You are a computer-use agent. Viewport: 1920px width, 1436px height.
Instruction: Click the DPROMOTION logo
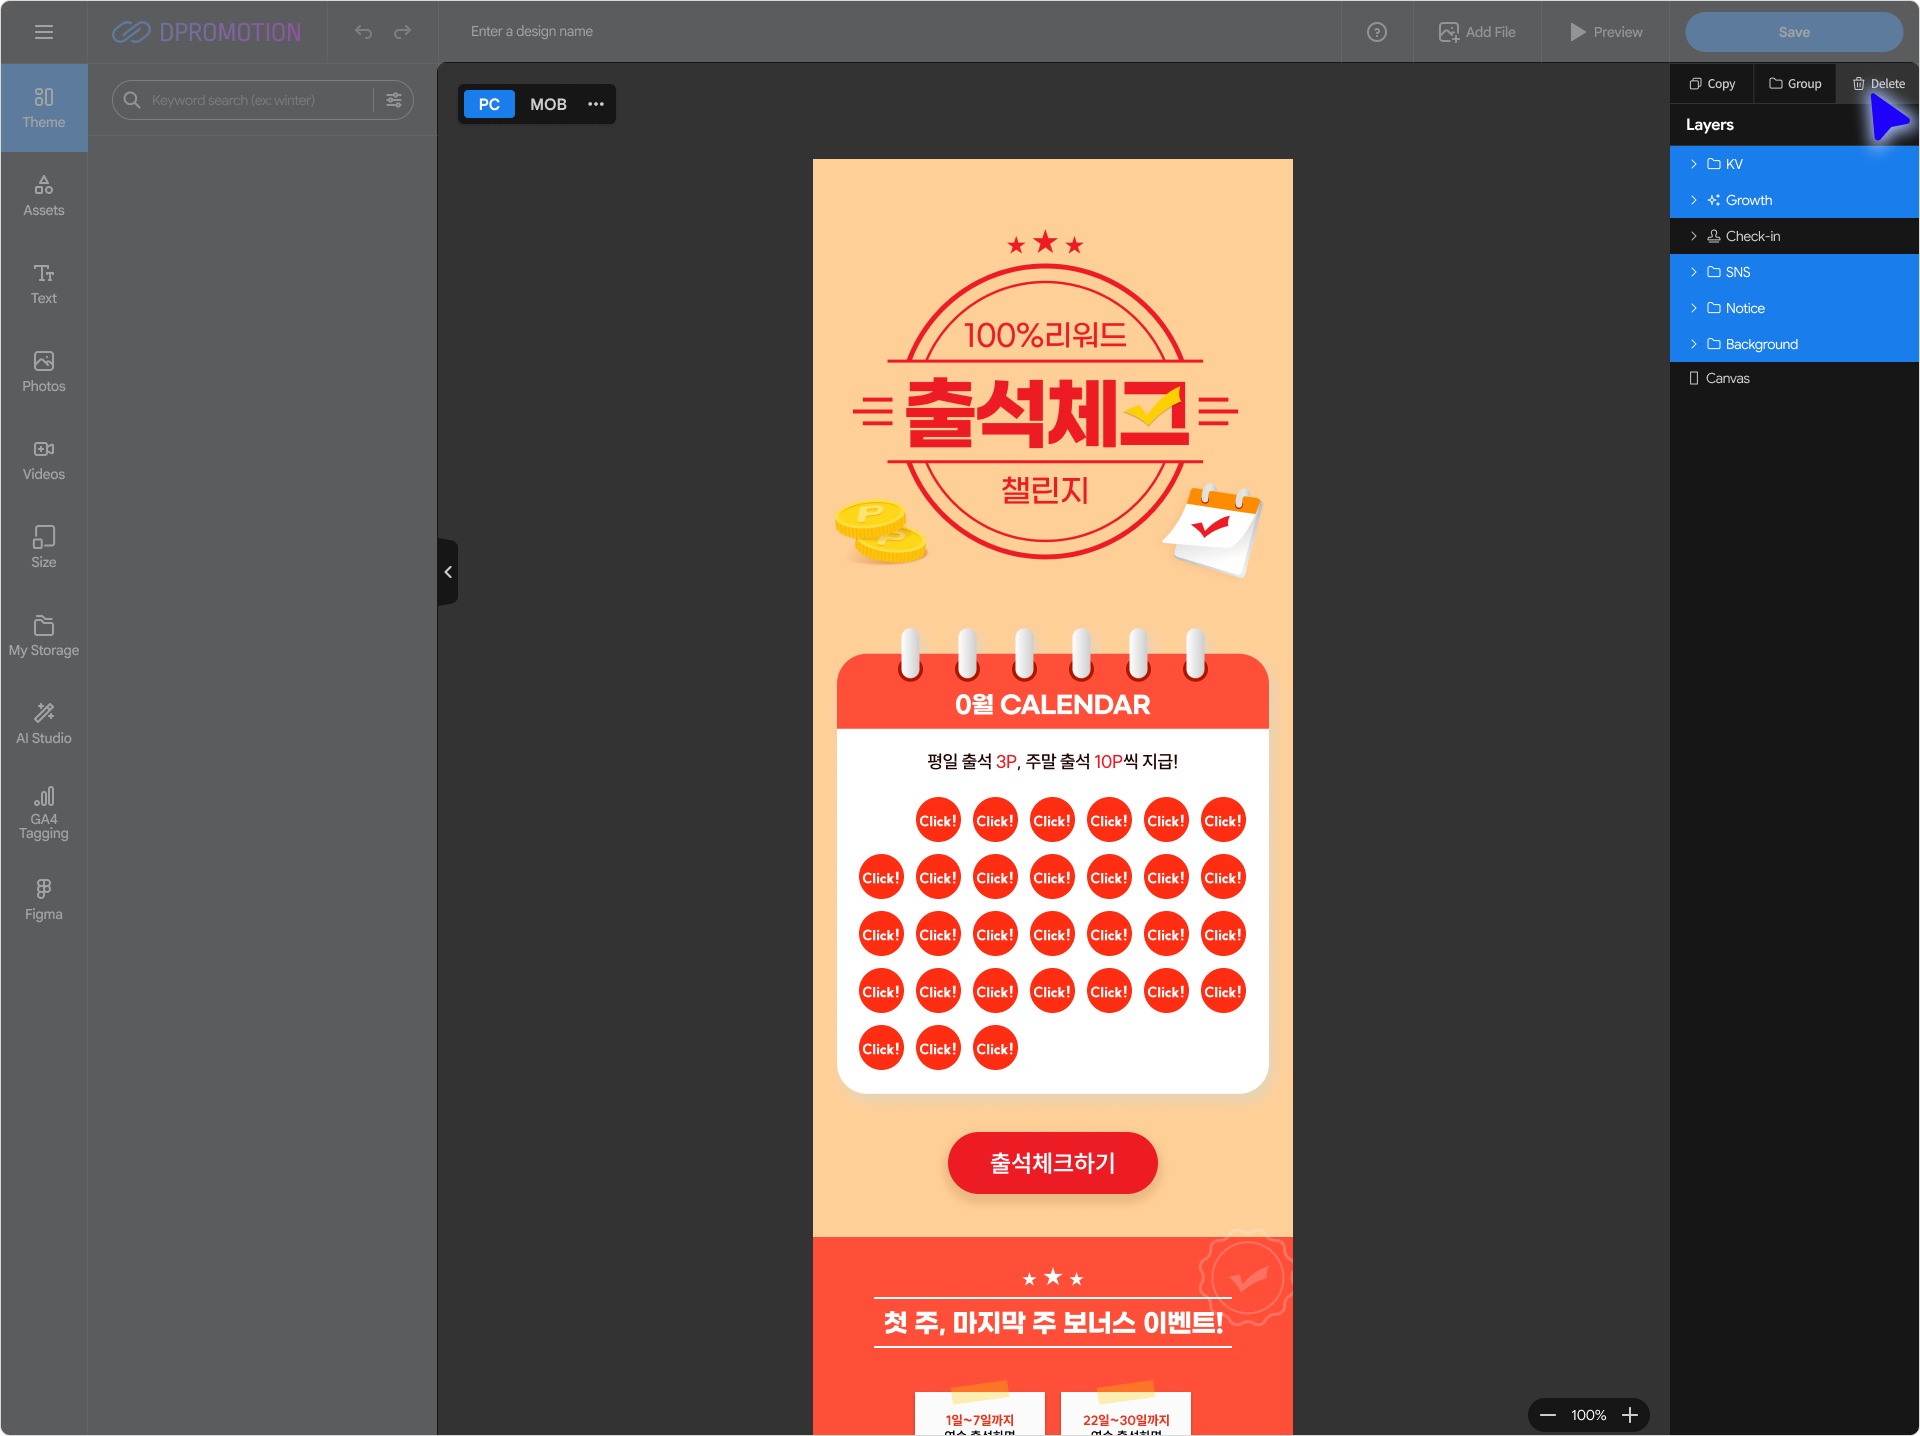tap(206, 32)
